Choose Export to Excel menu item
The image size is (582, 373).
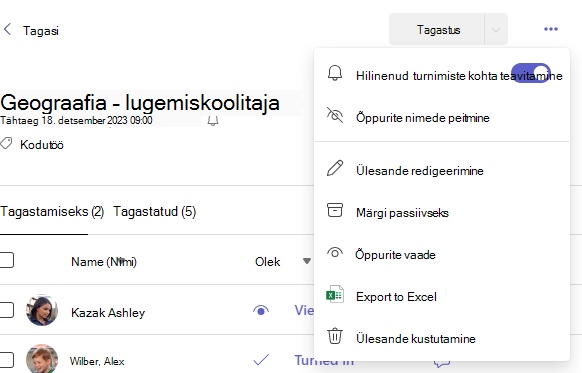[x=442, y=297]
